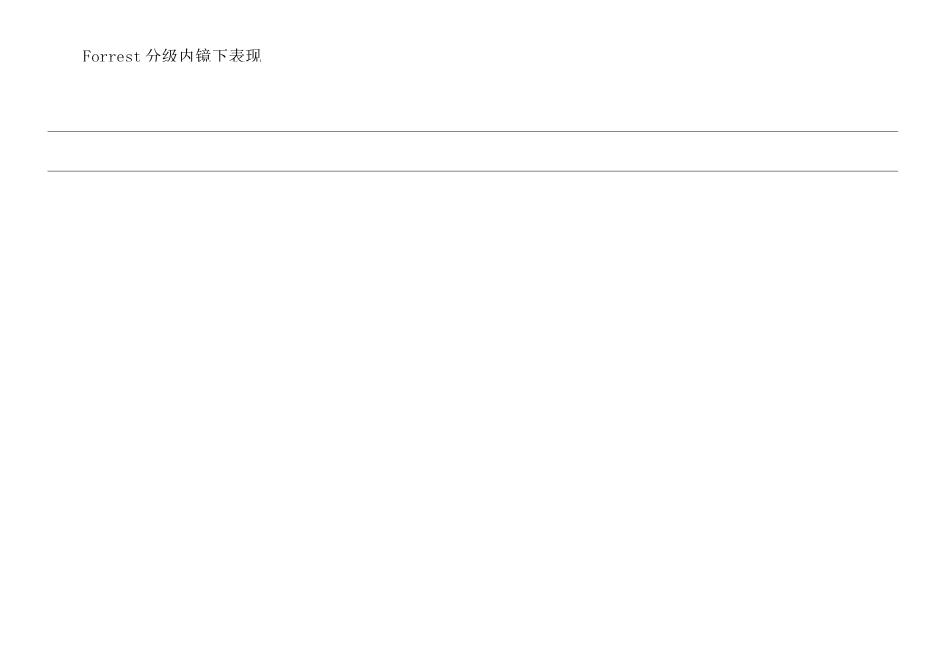Click the character "表" in the heading

pos(237,56)
